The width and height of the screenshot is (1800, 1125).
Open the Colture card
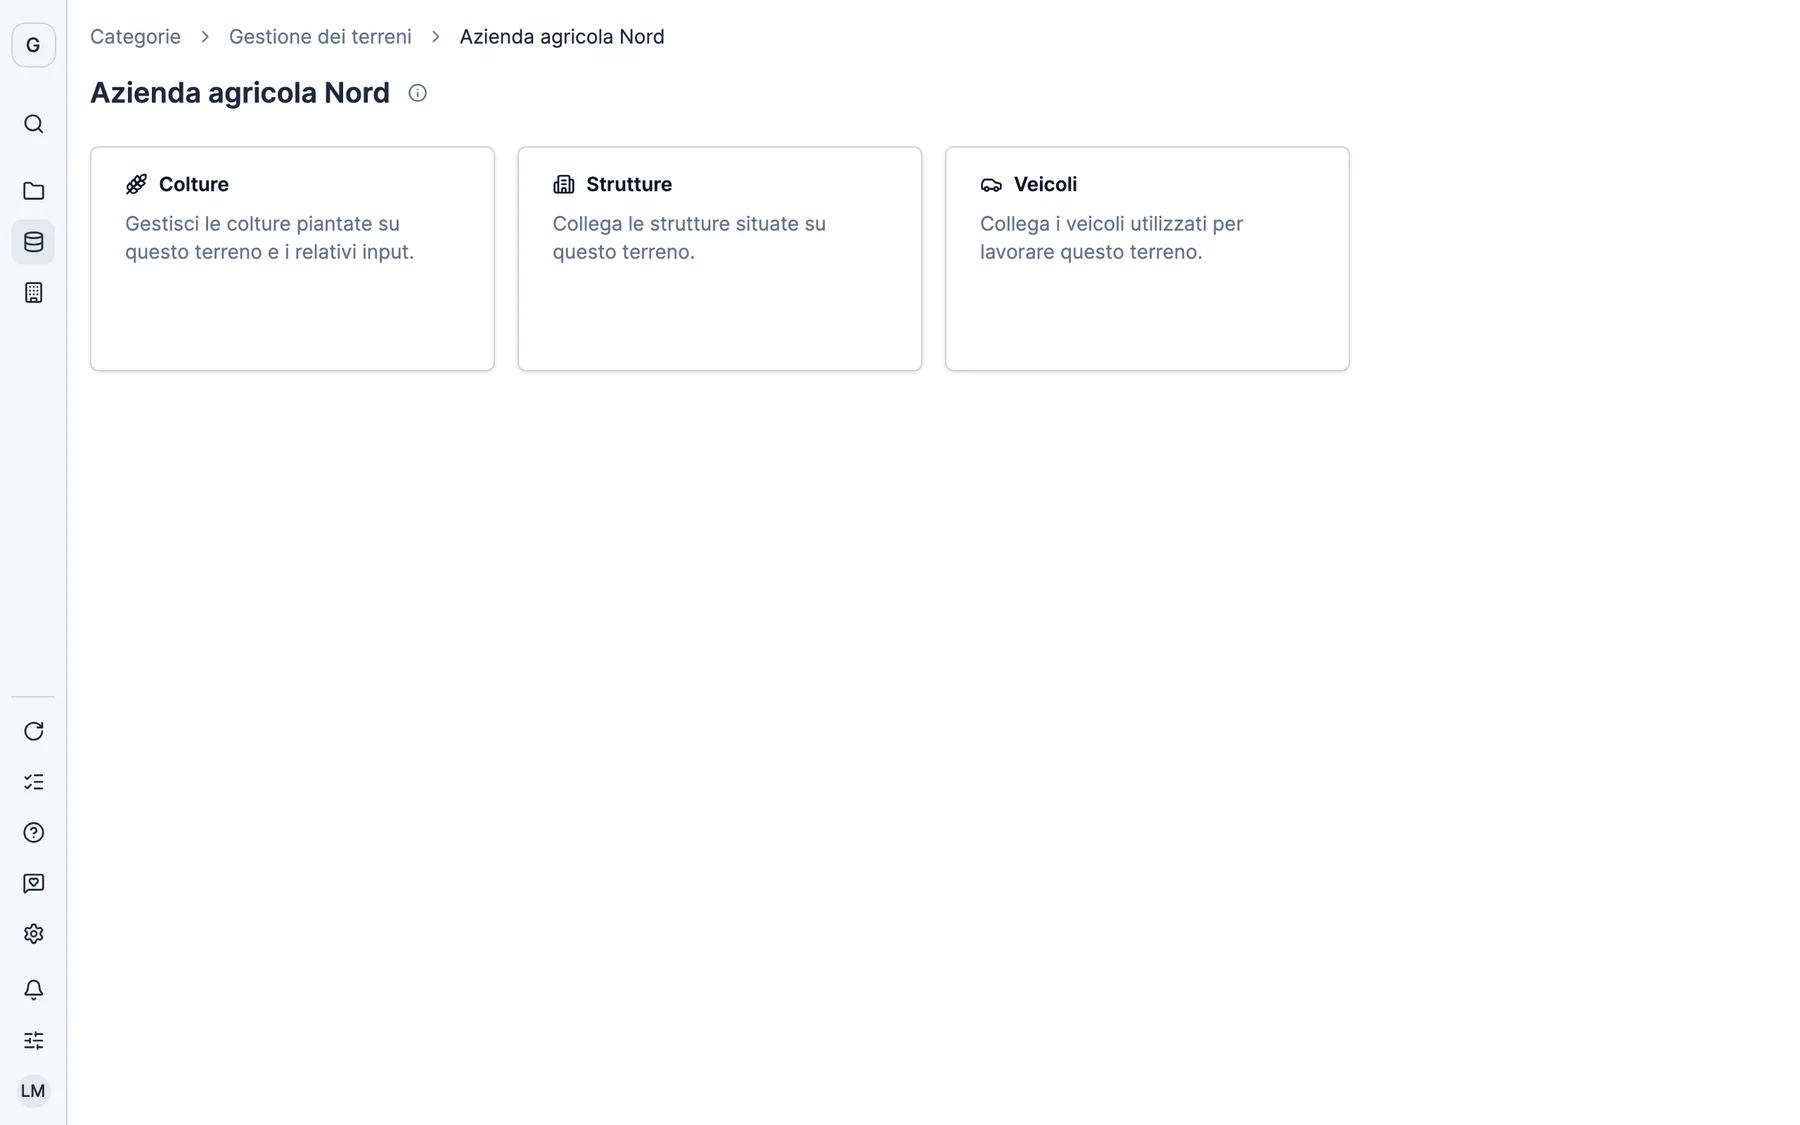click(292, 259)
